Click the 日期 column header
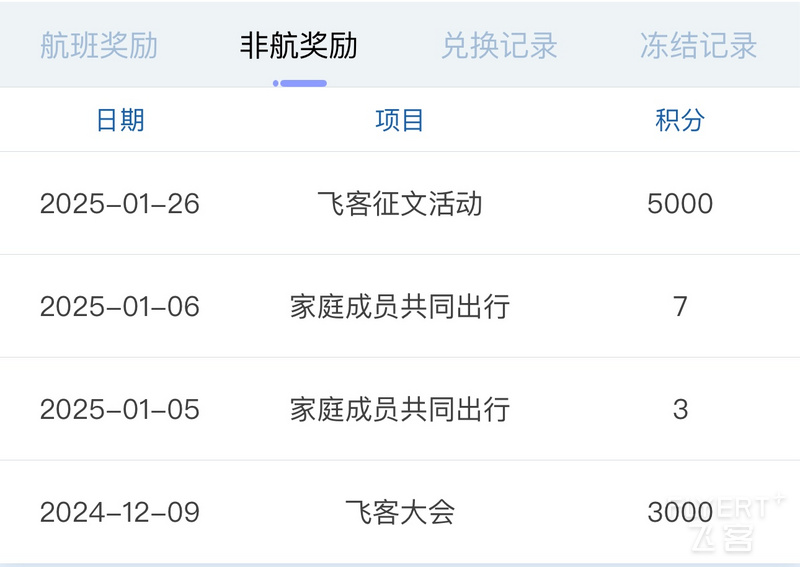Image resolution: width=800 pixels, height=567 pixels. tap(120, 120)
